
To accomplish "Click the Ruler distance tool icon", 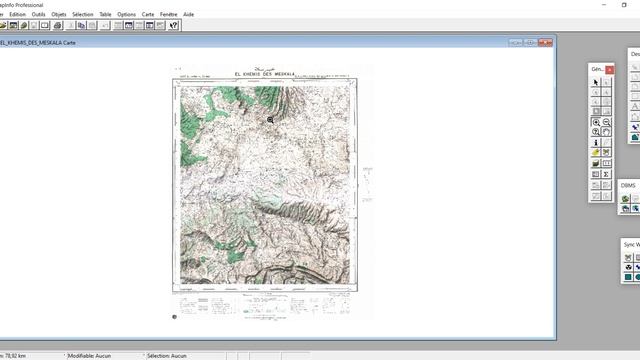I will [x=607, y=163].
